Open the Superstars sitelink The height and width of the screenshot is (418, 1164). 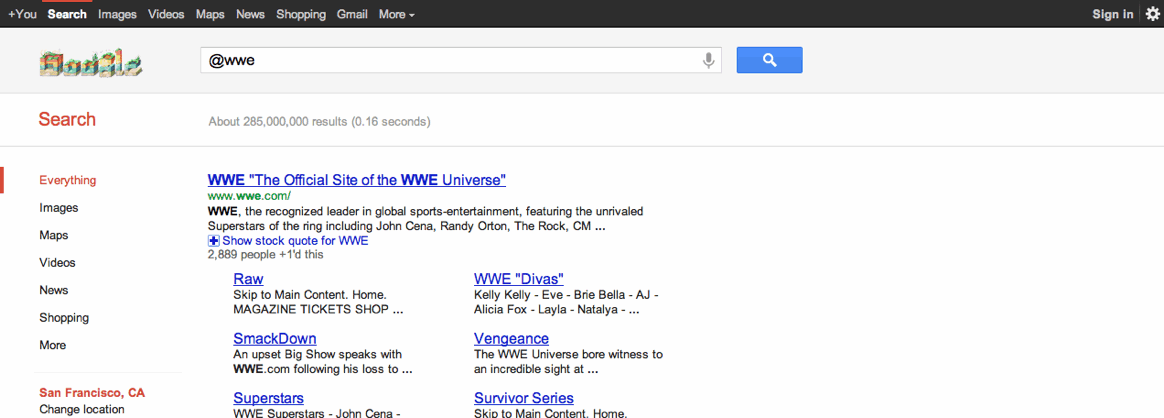pos(268,399)
